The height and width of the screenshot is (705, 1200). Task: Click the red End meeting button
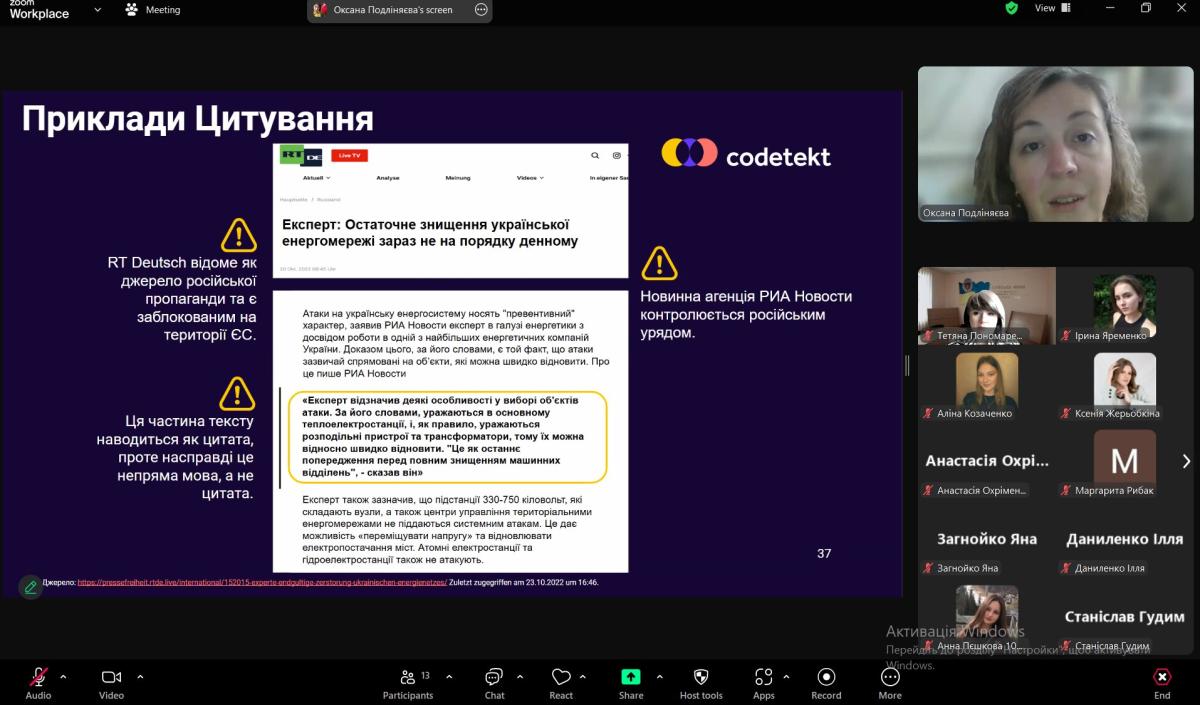(1162, 683)
